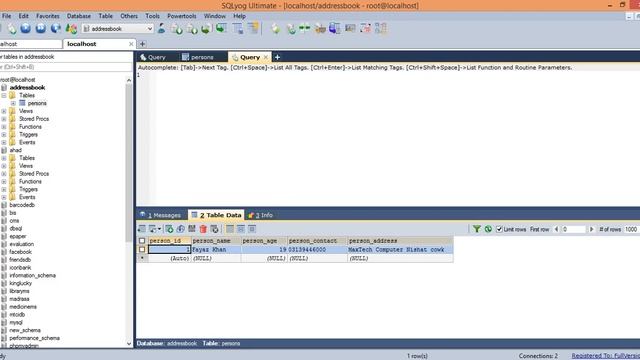Switch to the persons tab
Screen dimensions: 640x360
[198, 57]
